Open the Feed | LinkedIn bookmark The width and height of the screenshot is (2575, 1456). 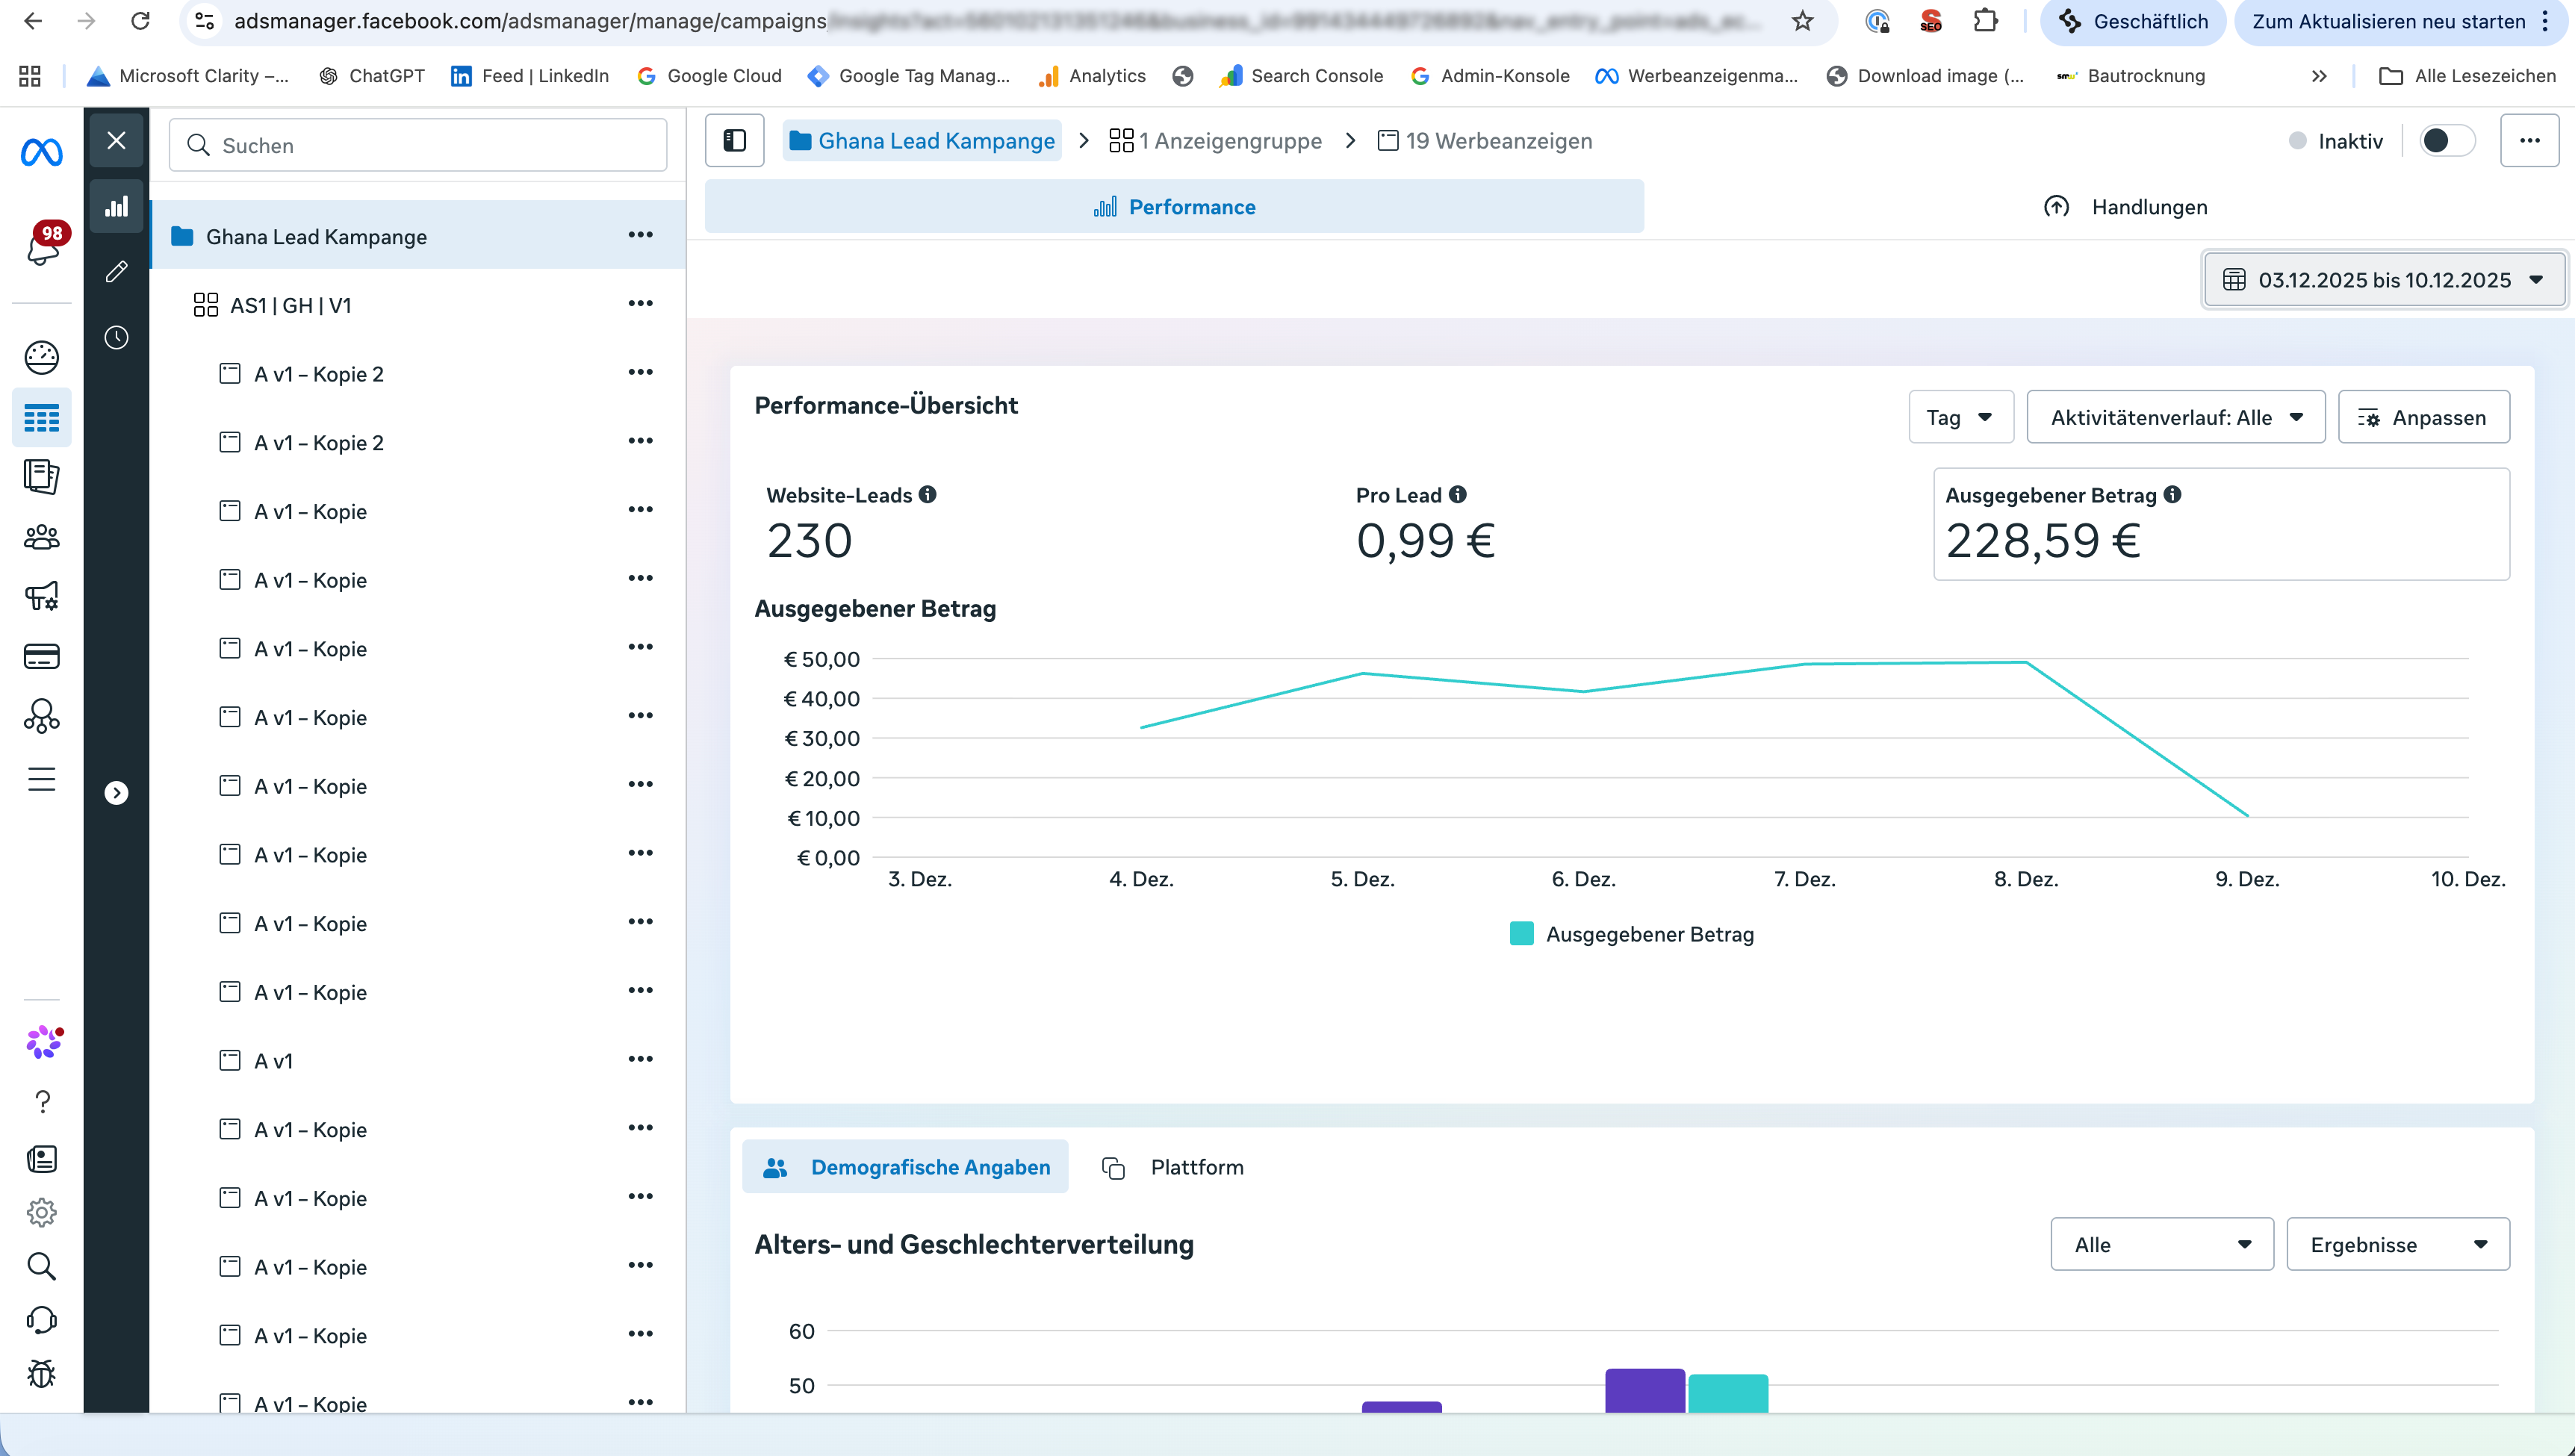click(x=530, y=76)
